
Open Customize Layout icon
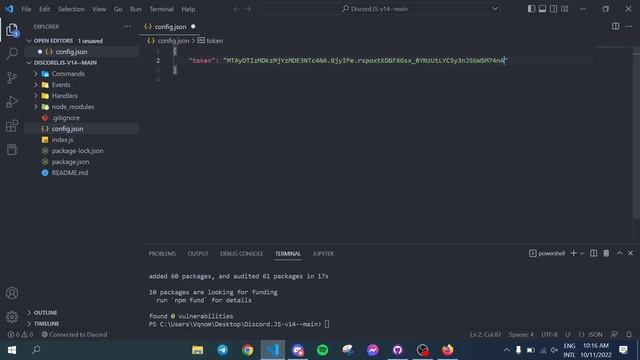tap(564, 9)
